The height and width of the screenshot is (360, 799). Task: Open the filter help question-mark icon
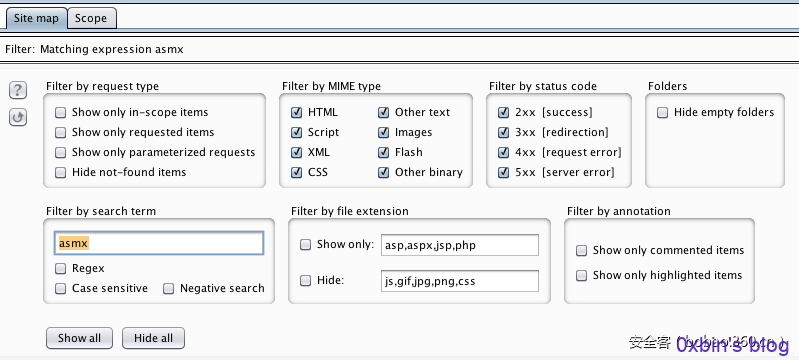(18, 91)
